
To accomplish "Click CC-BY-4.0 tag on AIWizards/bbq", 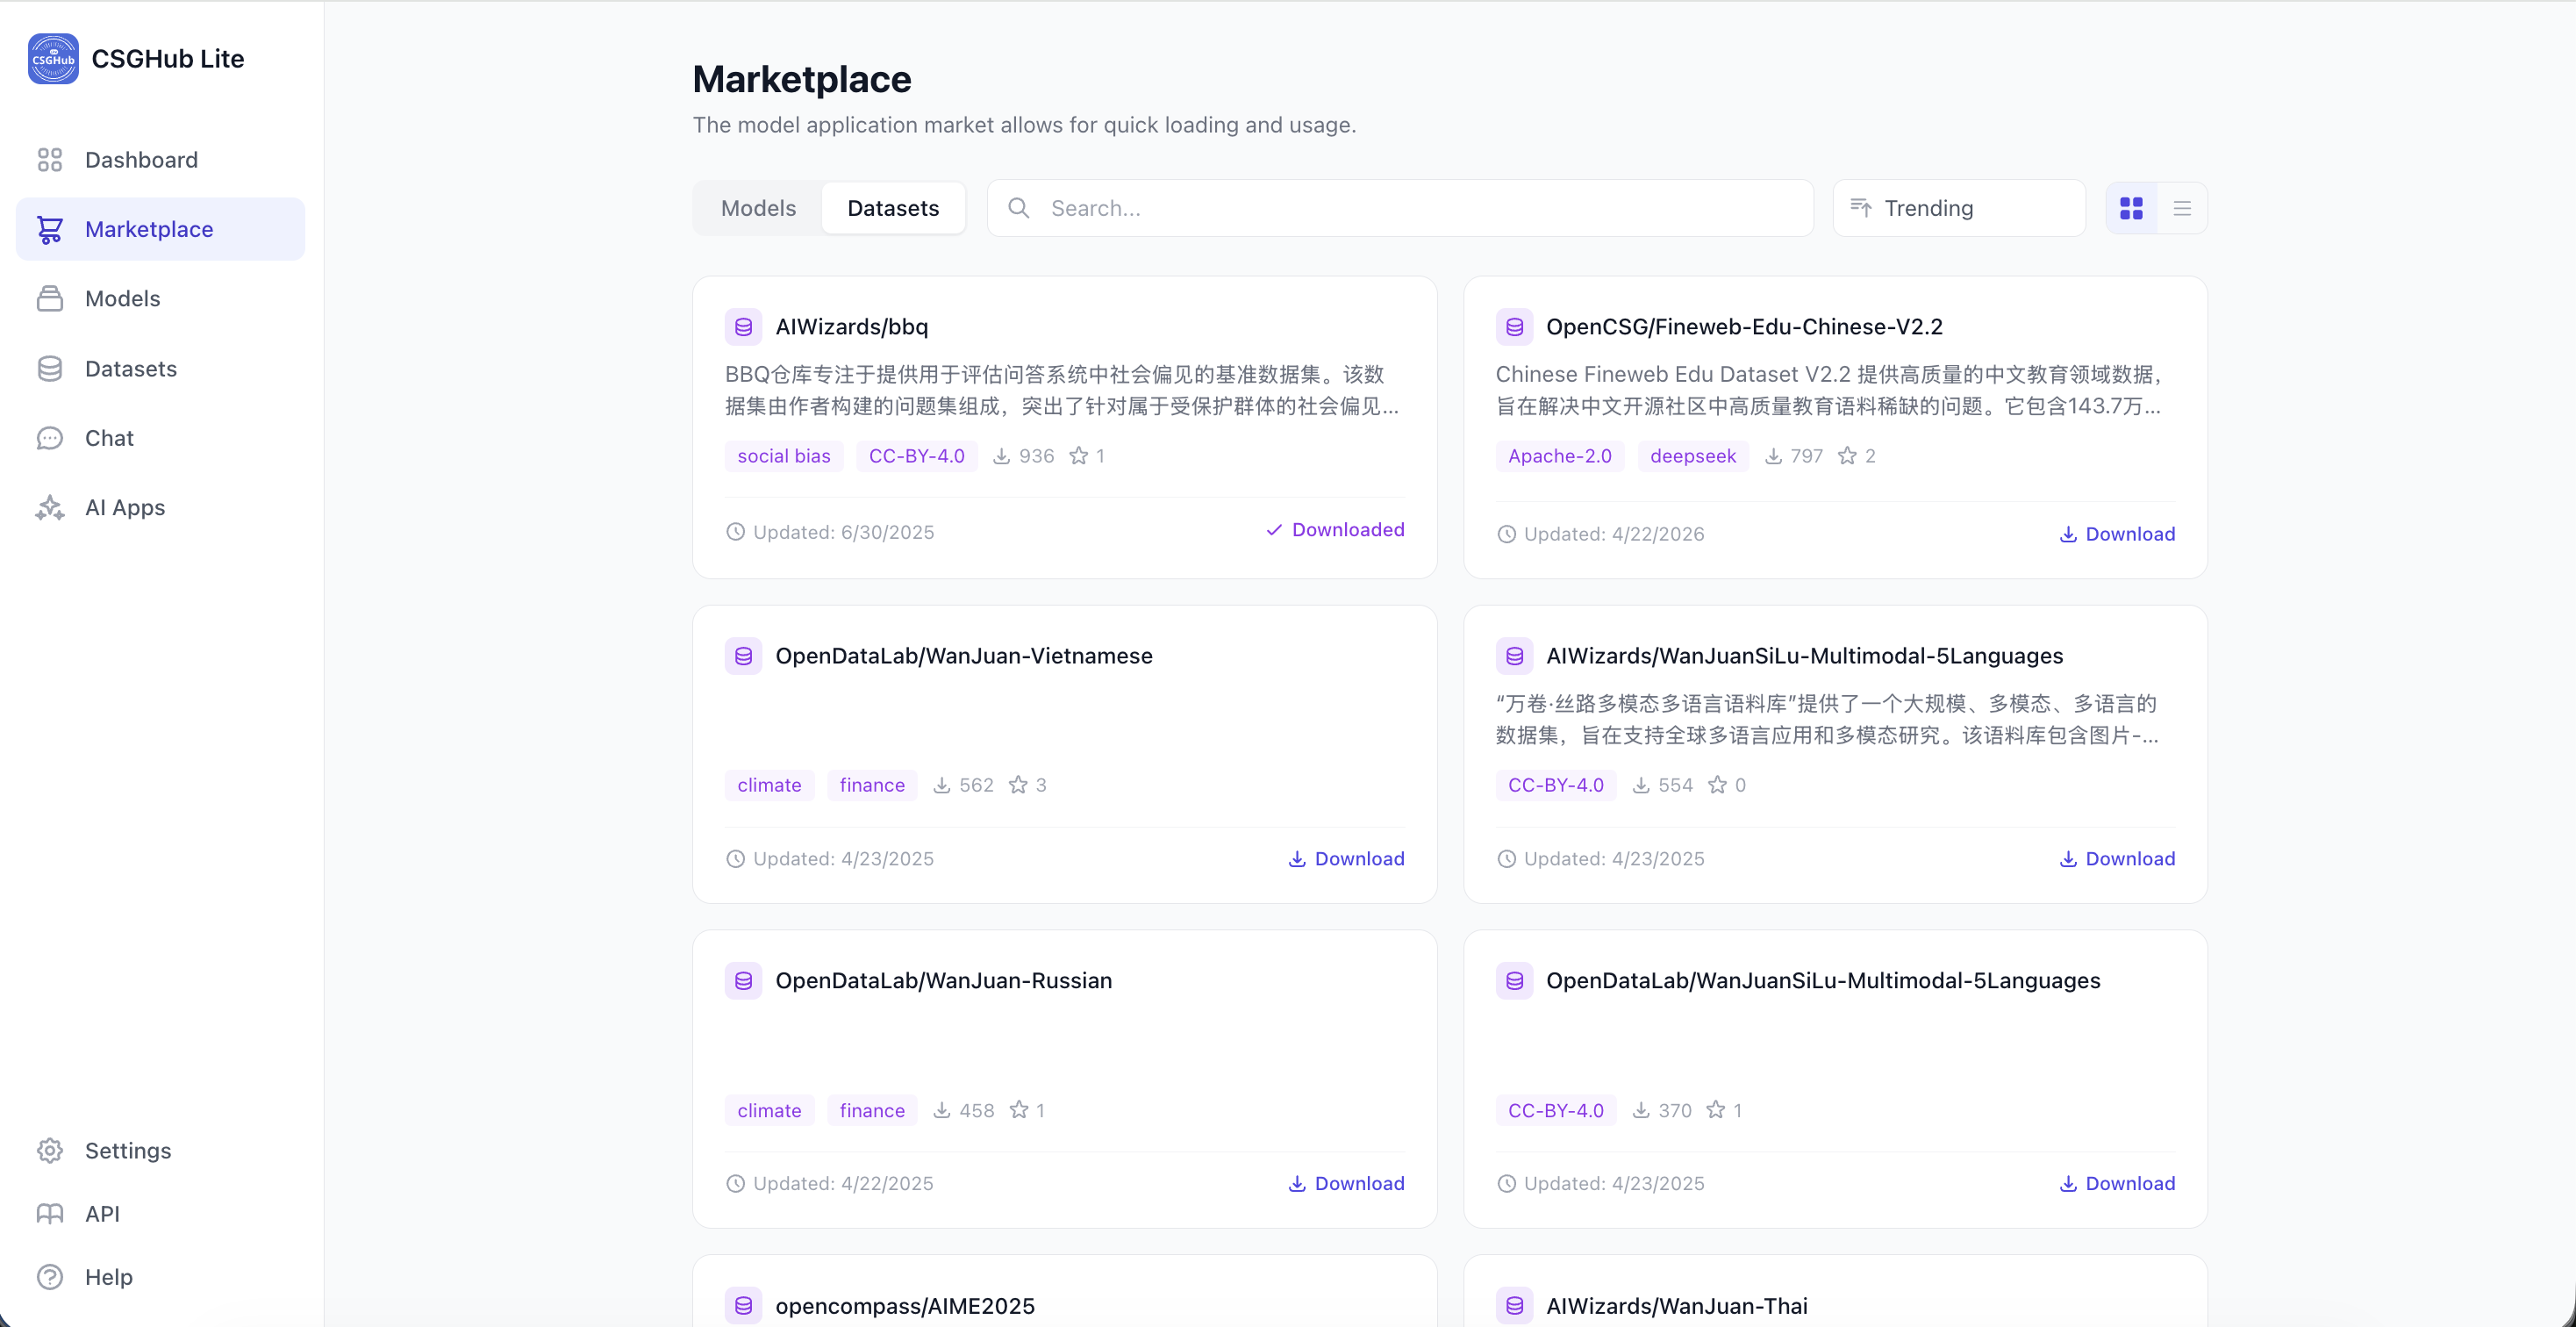I will click(x=917, y=456).
